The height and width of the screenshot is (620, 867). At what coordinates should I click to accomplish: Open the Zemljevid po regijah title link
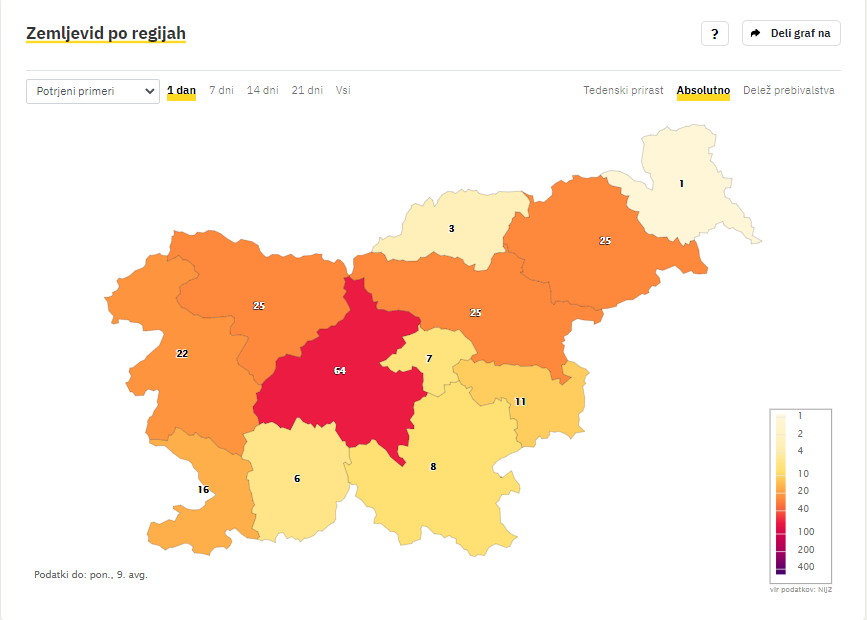click(x=106, y=33)
